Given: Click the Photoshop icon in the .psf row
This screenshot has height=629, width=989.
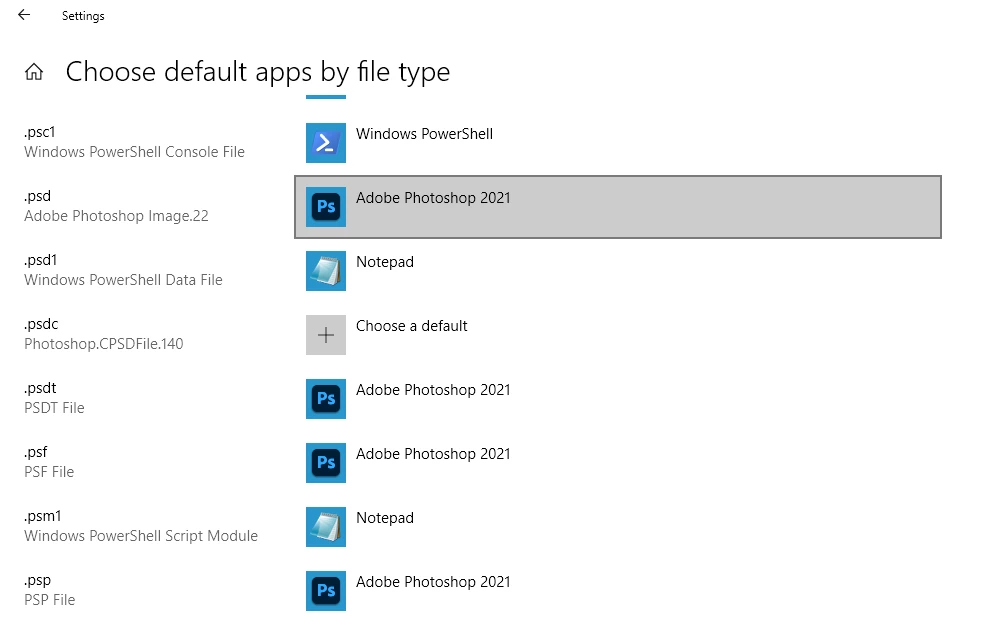Looking at the screenshot, I should (325, 462).
